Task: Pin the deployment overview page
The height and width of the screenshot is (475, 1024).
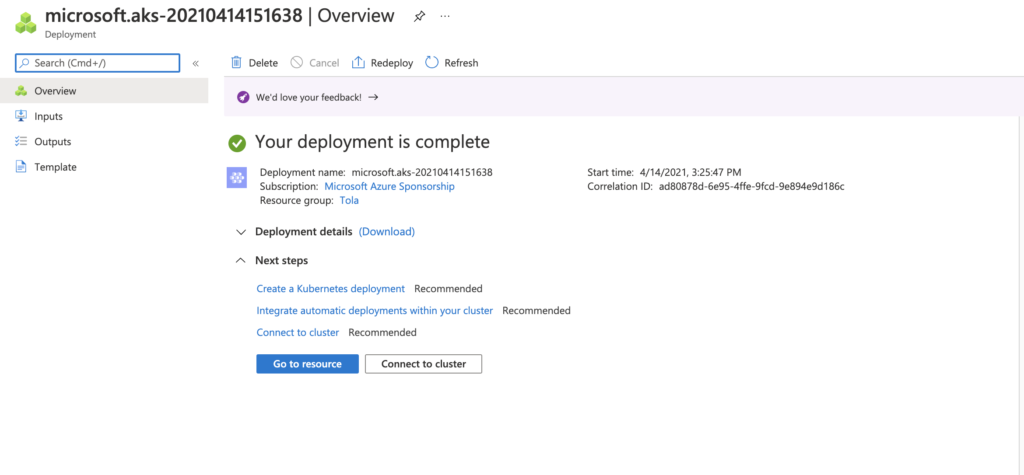Action: (419, 17)
